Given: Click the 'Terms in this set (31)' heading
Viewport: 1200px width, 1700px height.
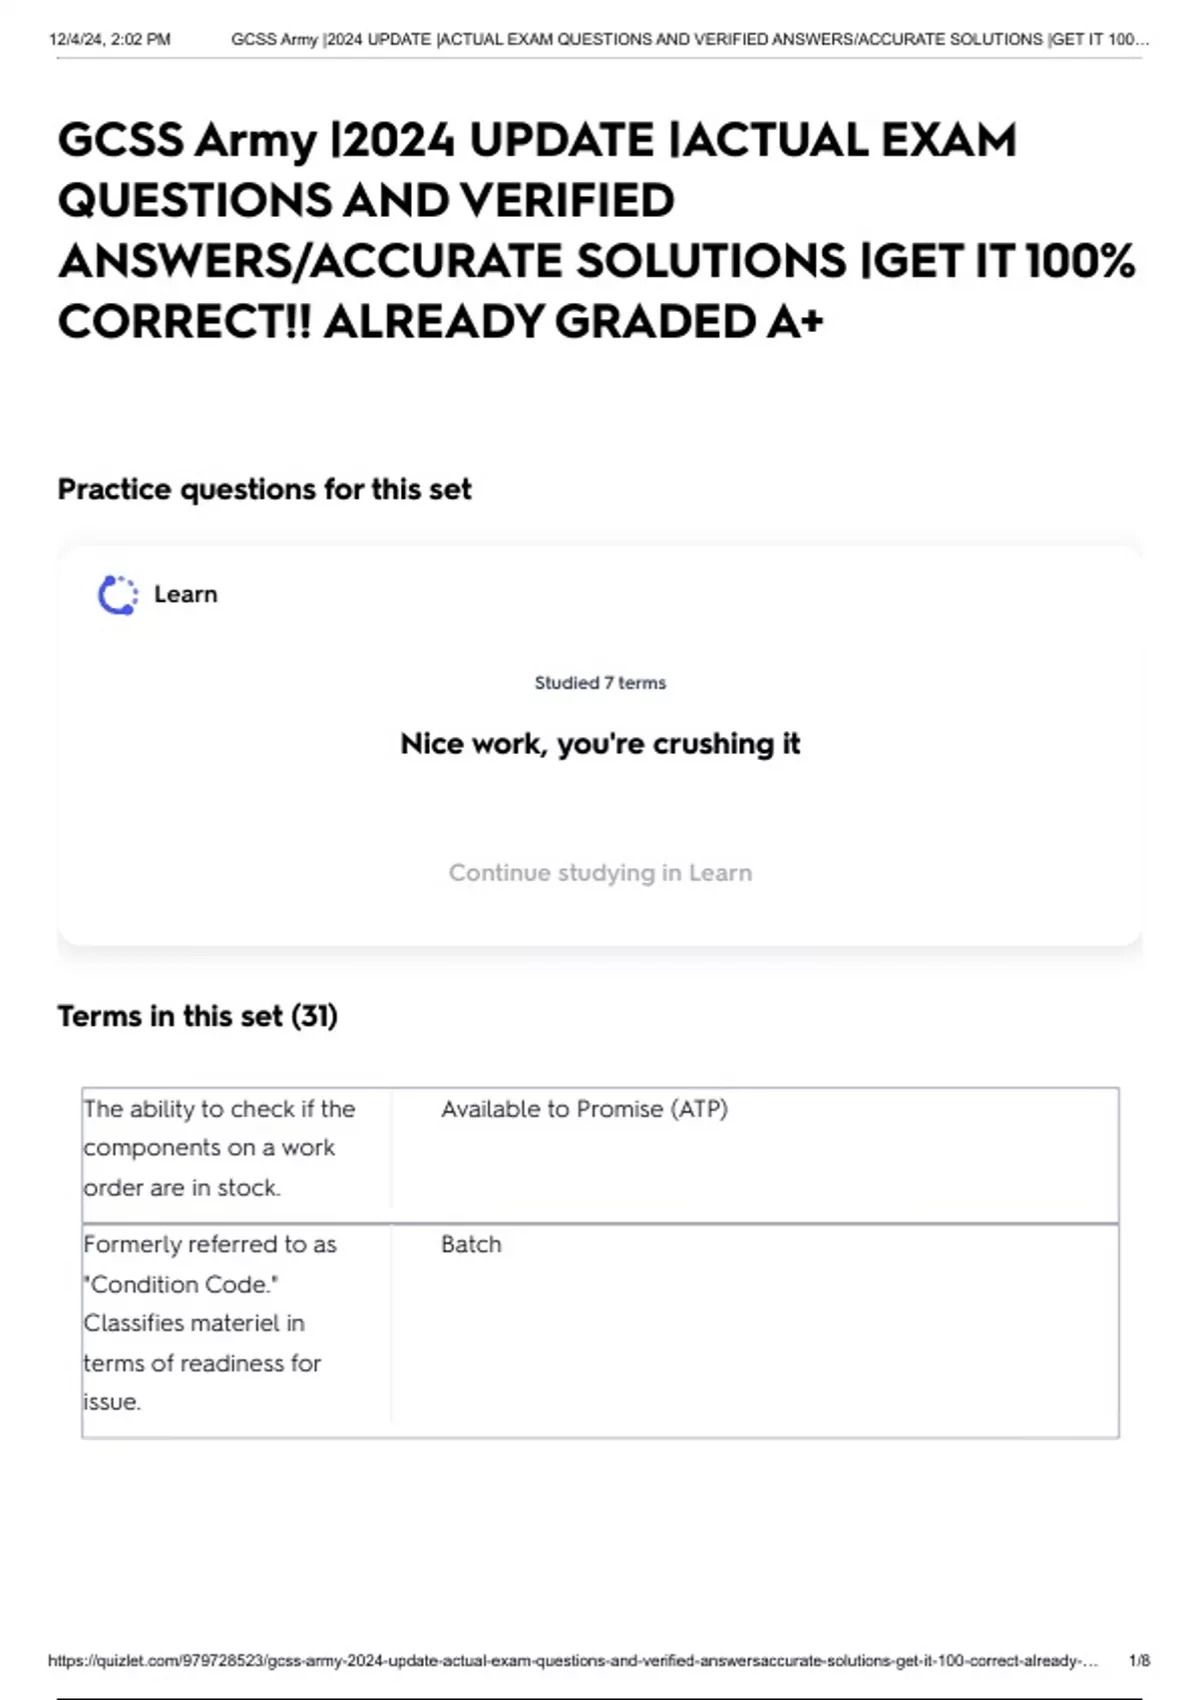Looking at the screenshot, I should (x=197, y=1017).
